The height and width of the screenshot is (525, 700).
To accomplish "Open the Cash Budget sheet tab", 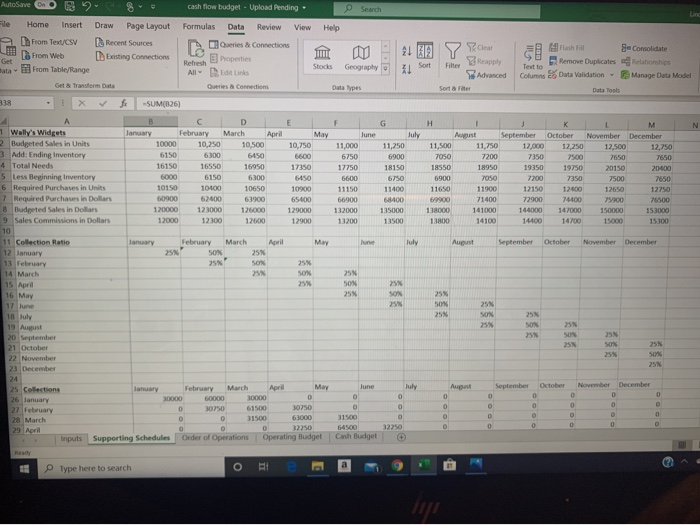I will point(356,436).
